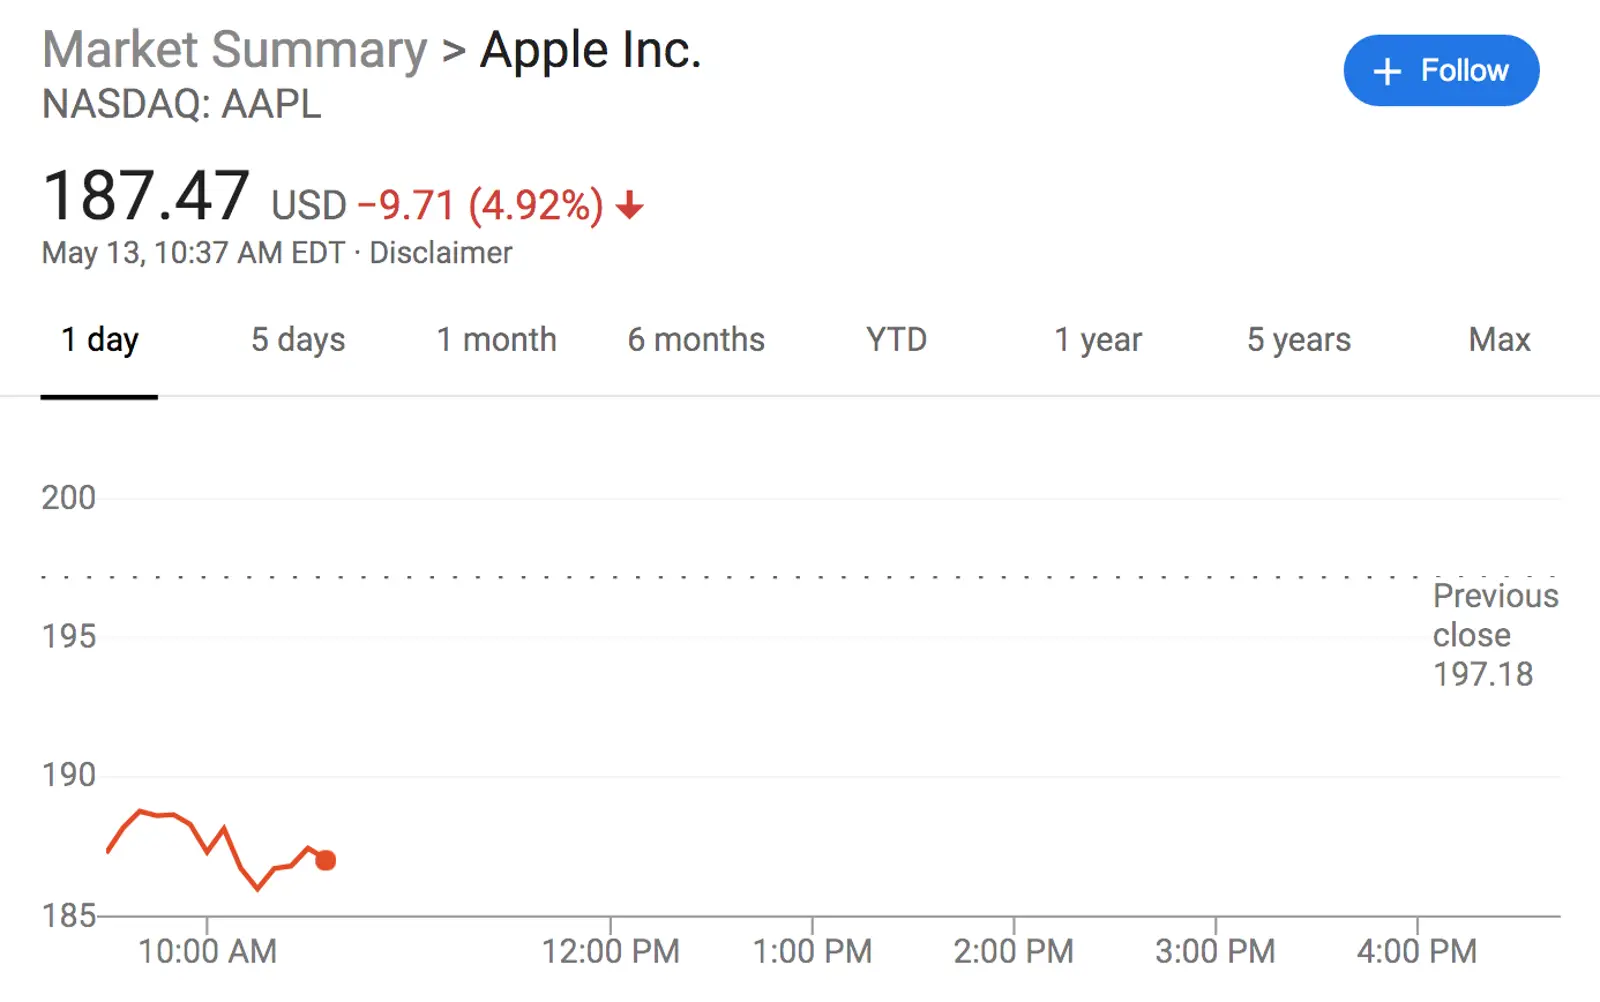Image resolution: width=1600 pixels, height=1002 pixels.
Task: Click the Previous close 197.18 label
Action: point(1495,635)
